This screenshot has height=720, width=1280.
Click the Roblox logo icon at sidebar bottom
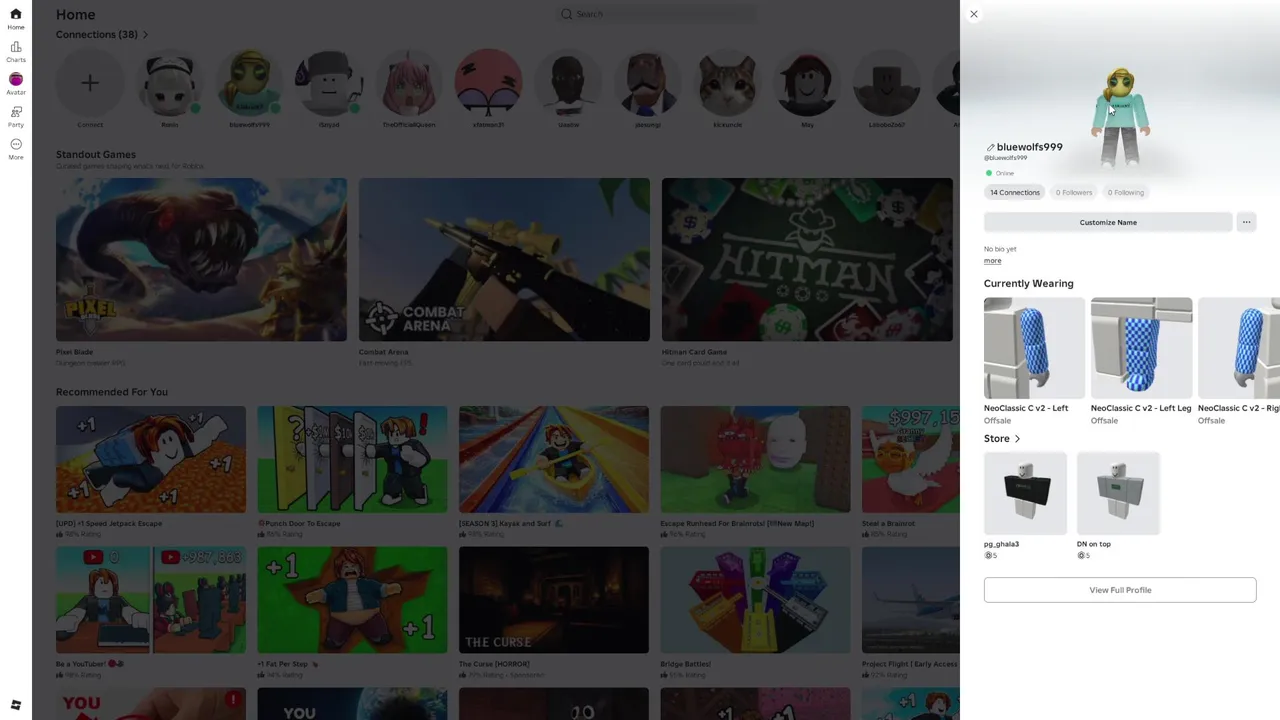(16, 705)
